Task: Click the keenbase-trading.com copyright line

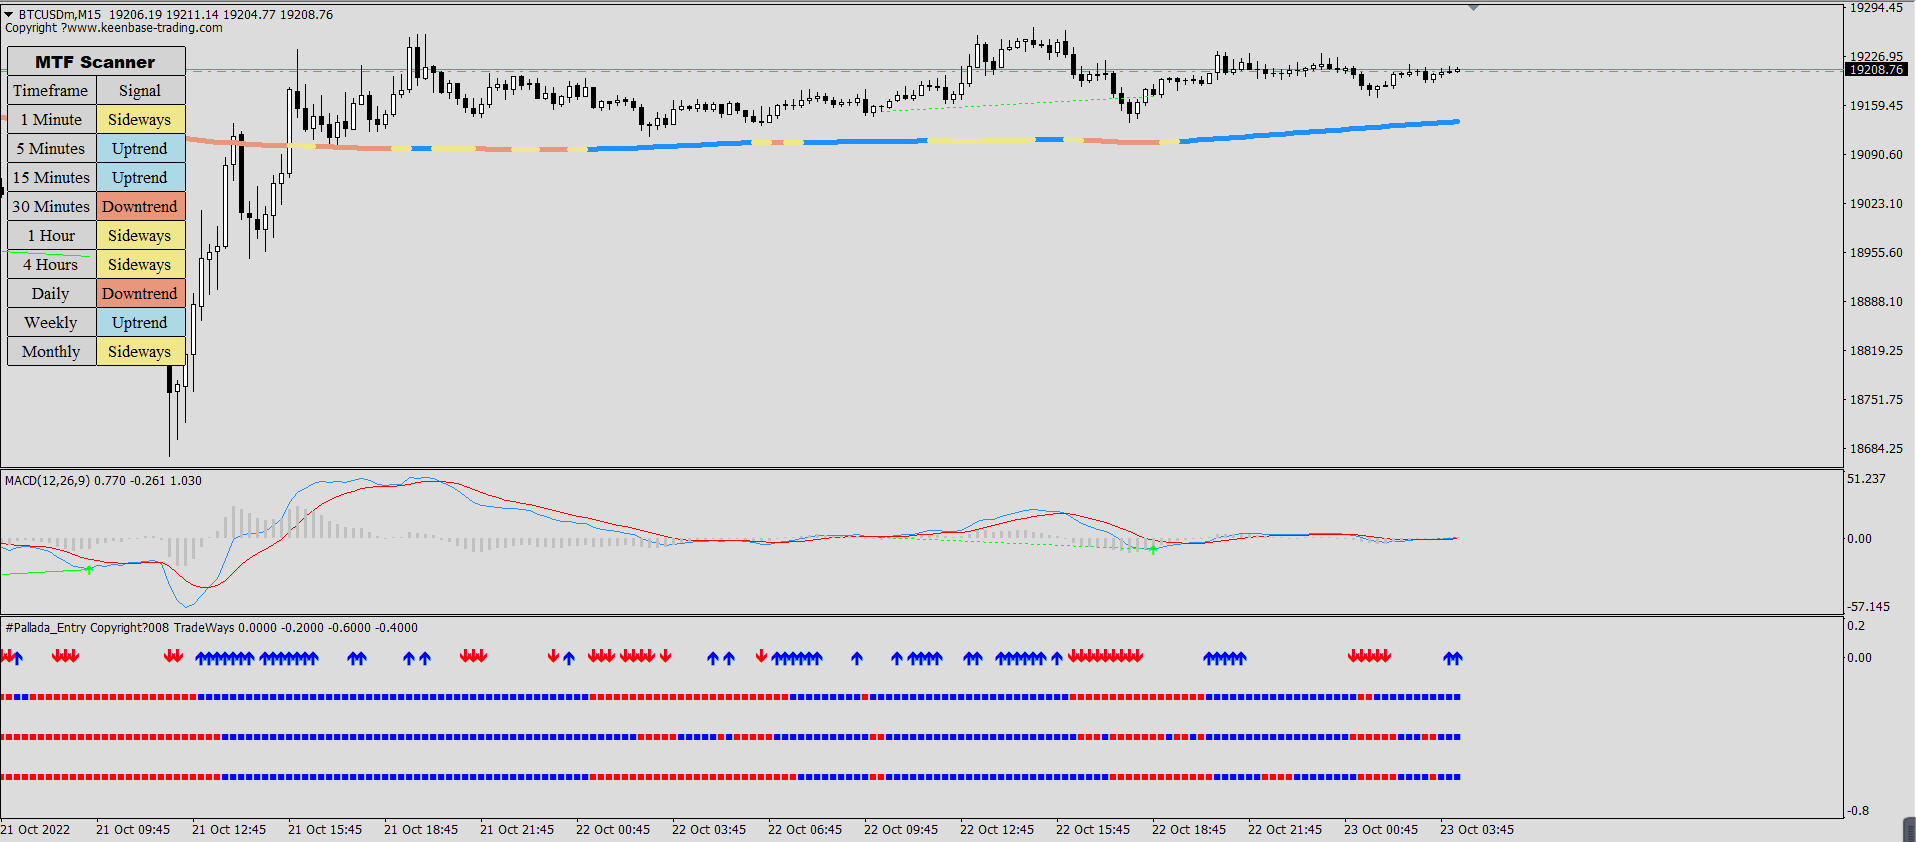Action: 114,28
